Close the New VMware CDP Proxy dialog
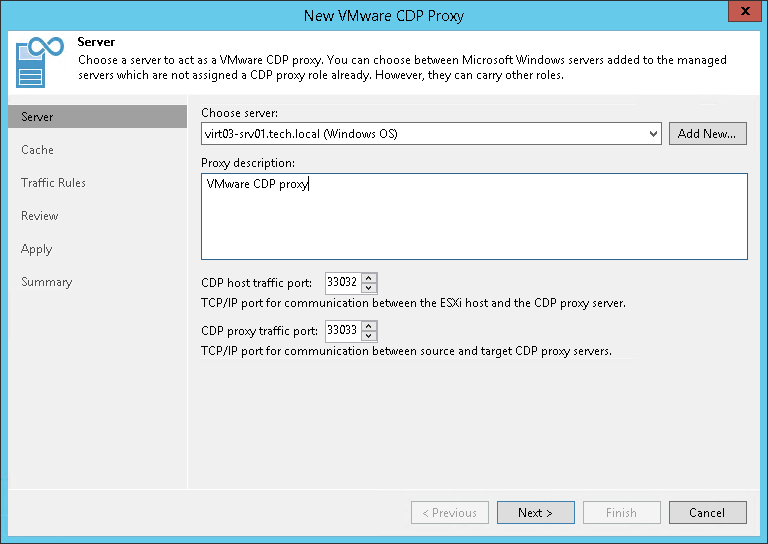The height and width of the screenshot is (544, 768). tap(741, 14)
